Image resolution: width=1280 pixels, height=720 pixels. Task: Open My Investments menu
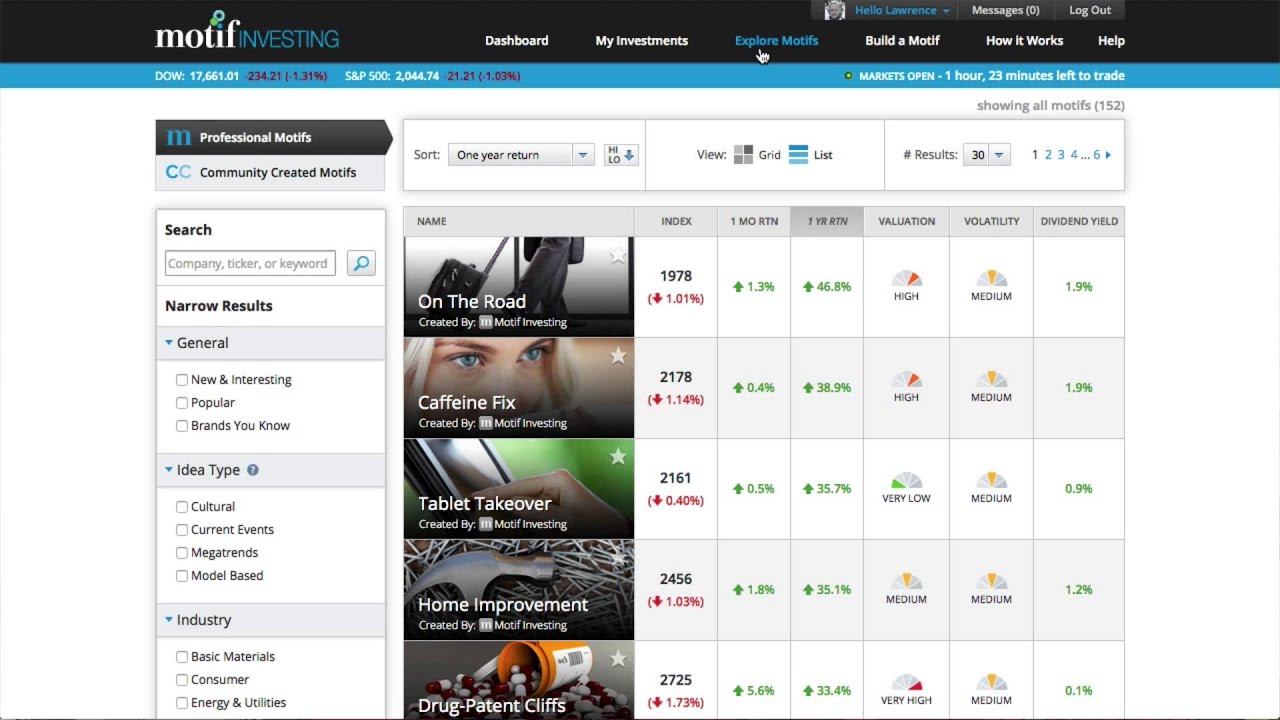click(x=642, y=41)
